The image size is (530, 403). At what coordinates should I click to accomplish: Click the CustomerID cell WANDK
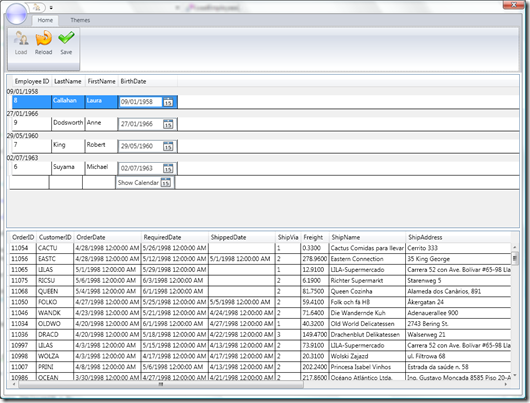pyautogui.click(x=55, y=313)
